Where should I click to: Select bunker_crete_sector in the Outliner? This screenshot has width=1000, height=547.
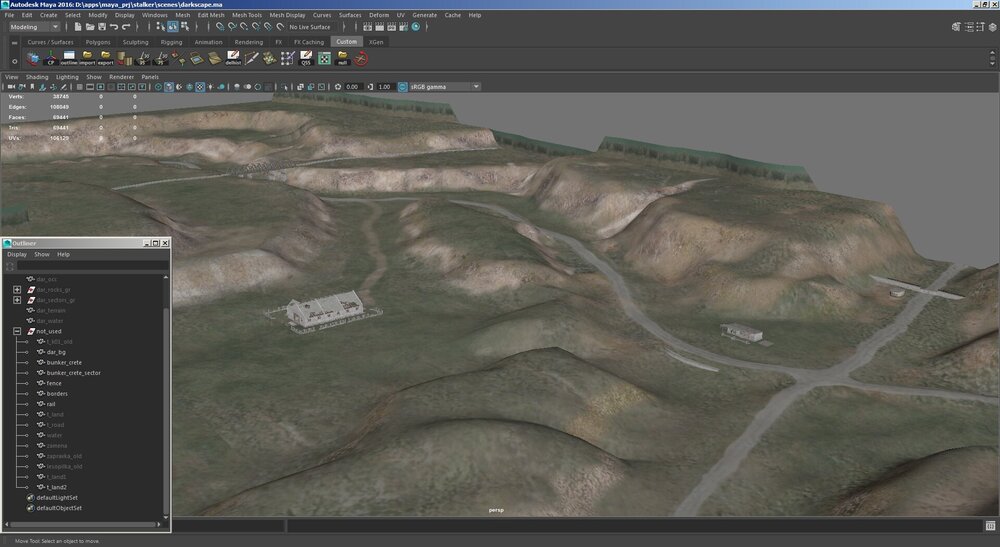(x=73, y=373)
